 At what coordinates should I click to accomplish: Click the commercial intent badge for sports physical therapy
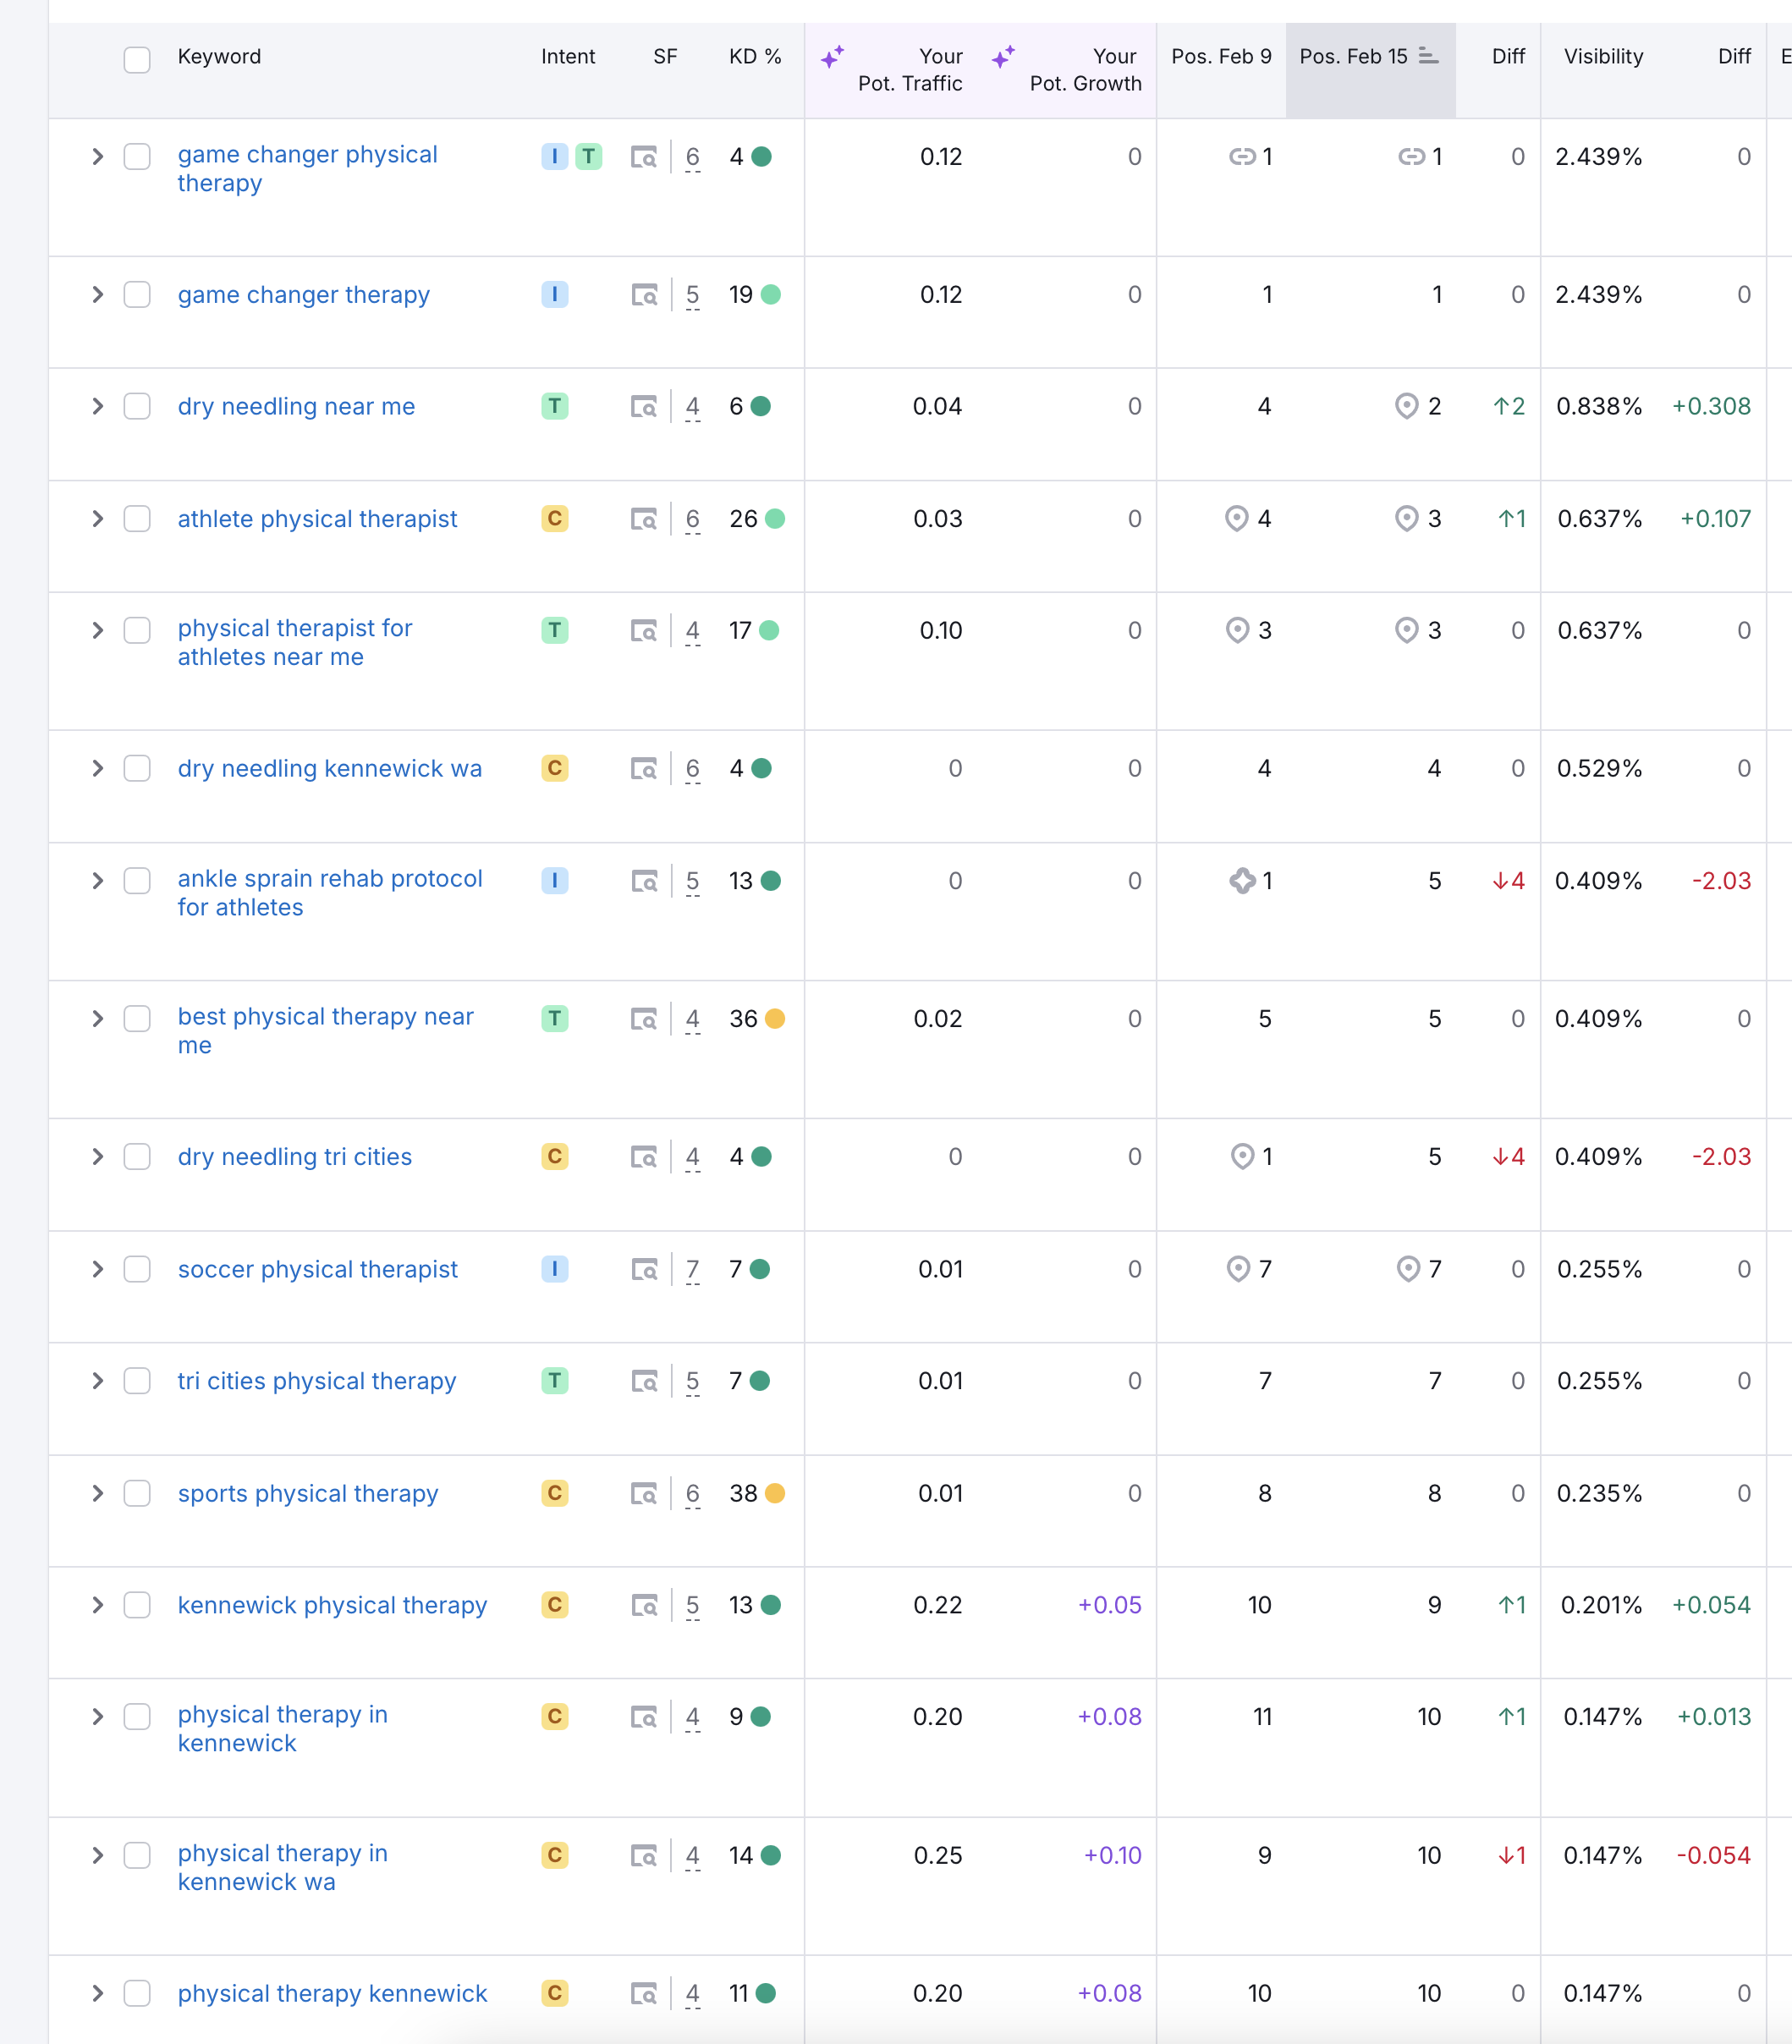pos(555,1493)
